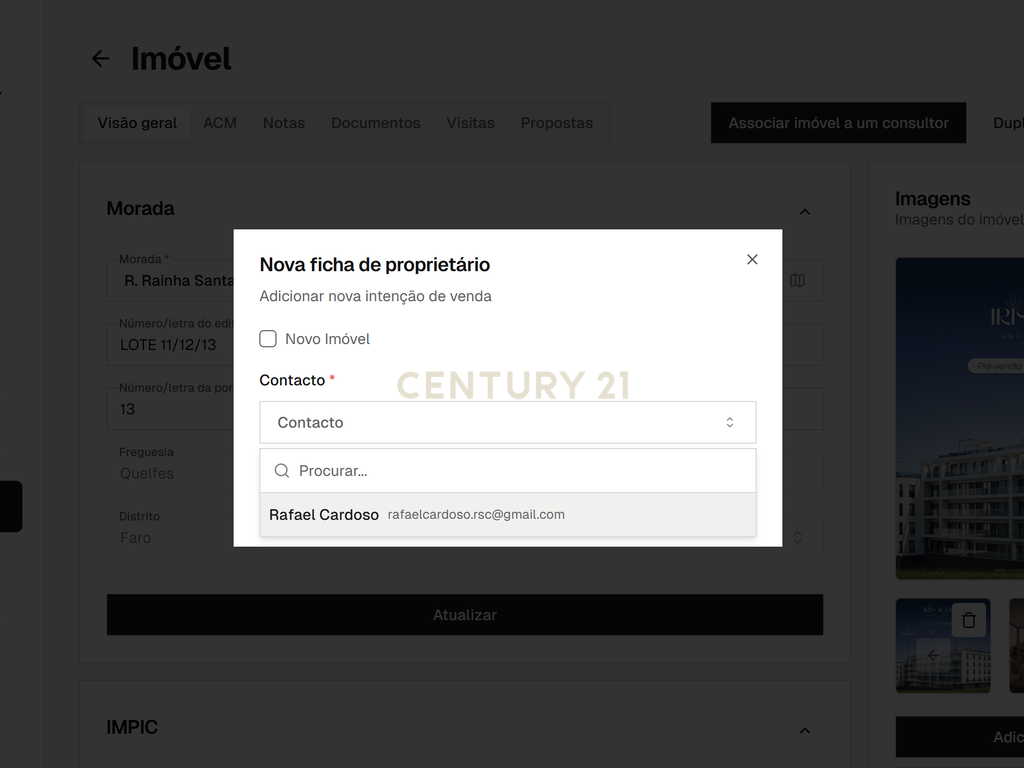
Task: Click Associar imóvel a um consultor button
Action: (x=839, y=123)
